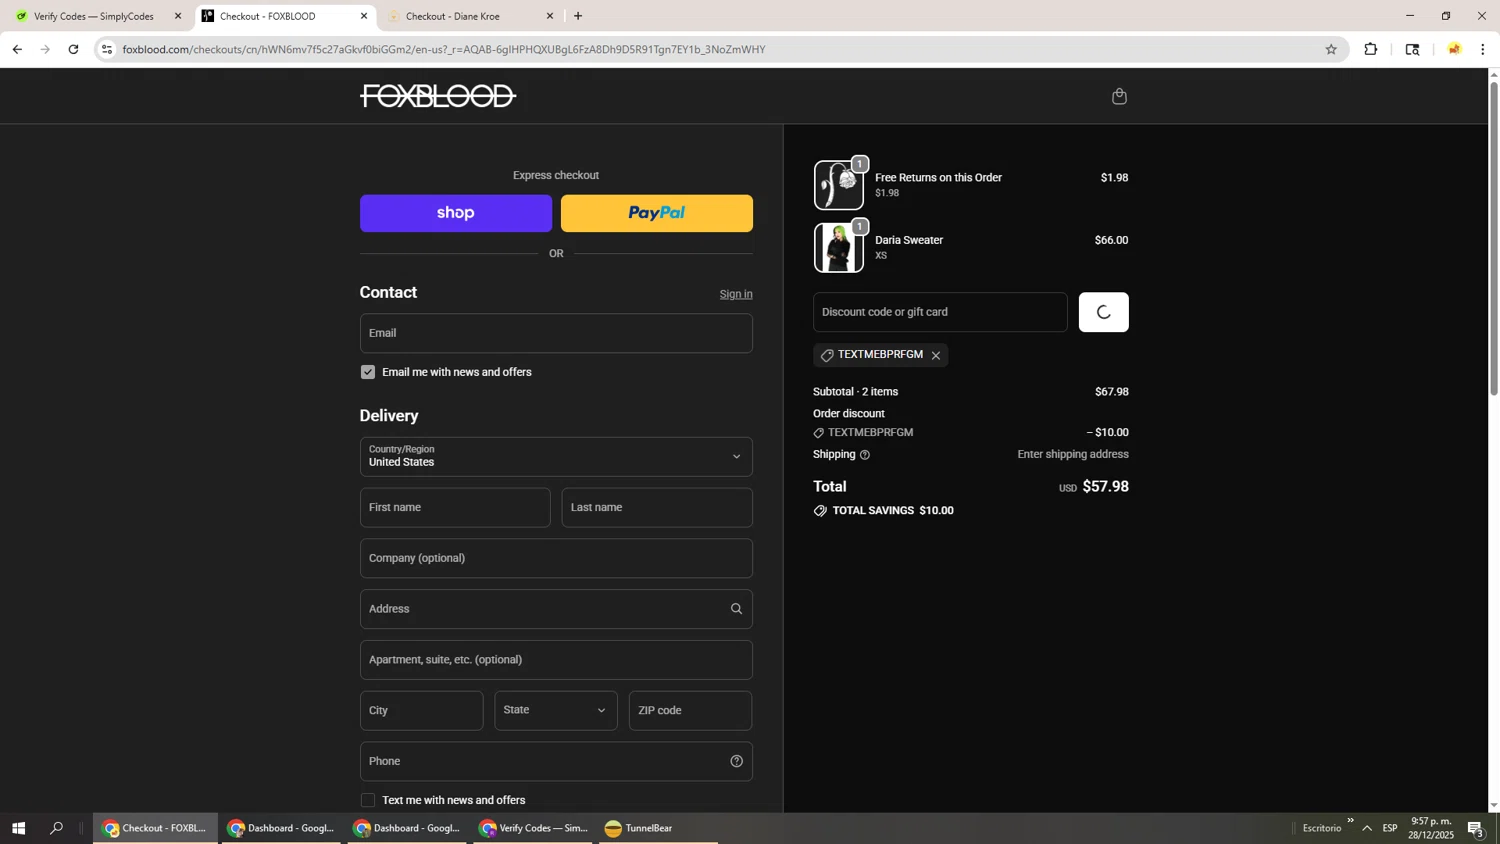Image resolution: width=1500 pixels, height=844 pixels.
Task: Open the media search side panel icon
Action: click(1412, 49)
